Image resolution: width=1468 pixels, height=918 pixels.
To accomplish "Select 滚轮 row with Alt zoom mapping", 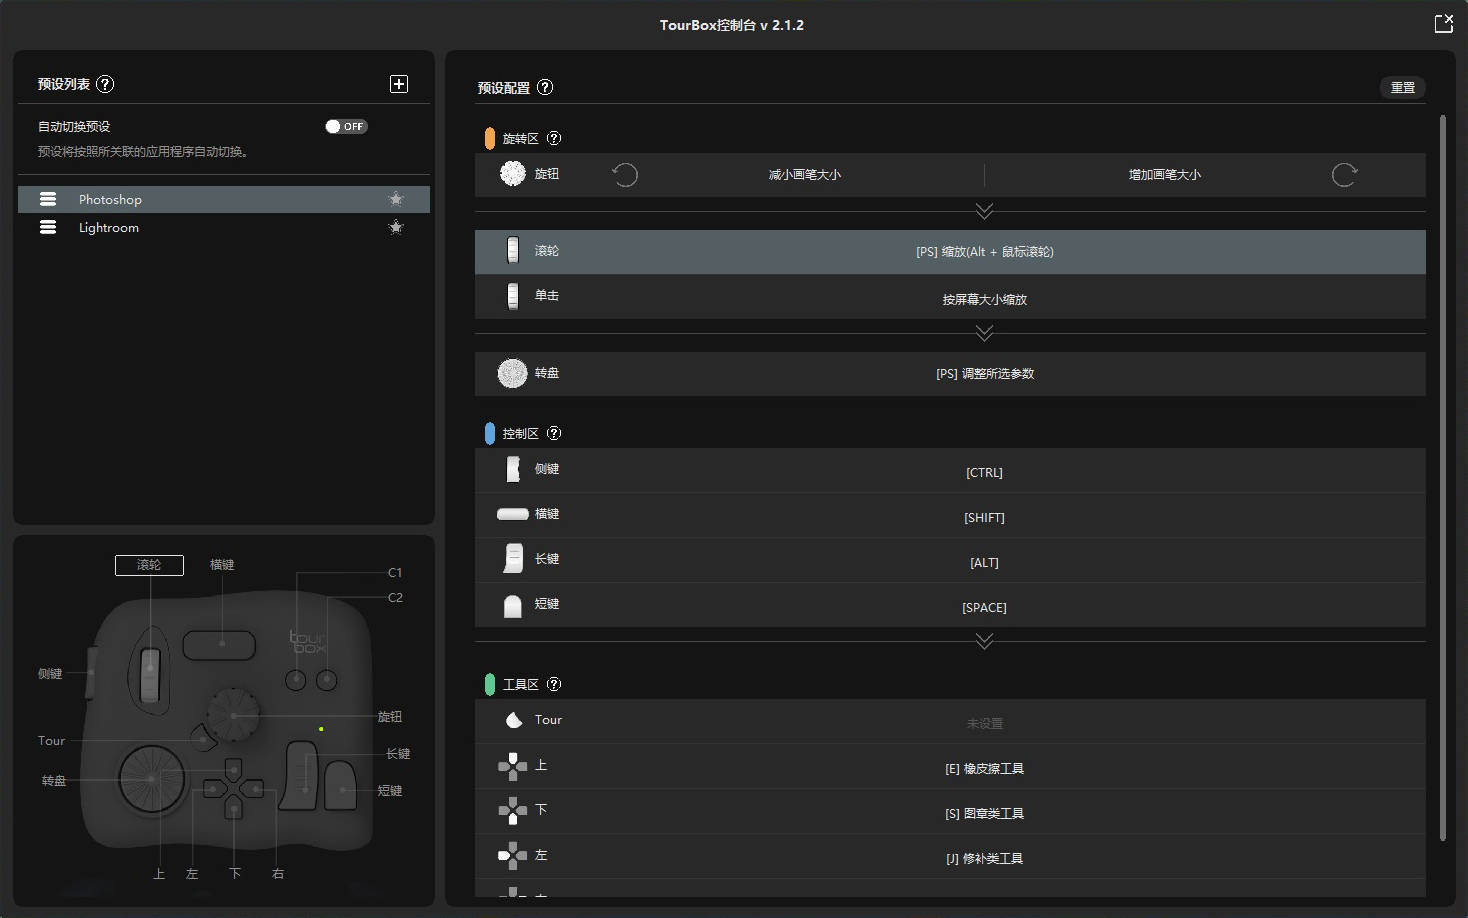I will [x=950, y=252].
